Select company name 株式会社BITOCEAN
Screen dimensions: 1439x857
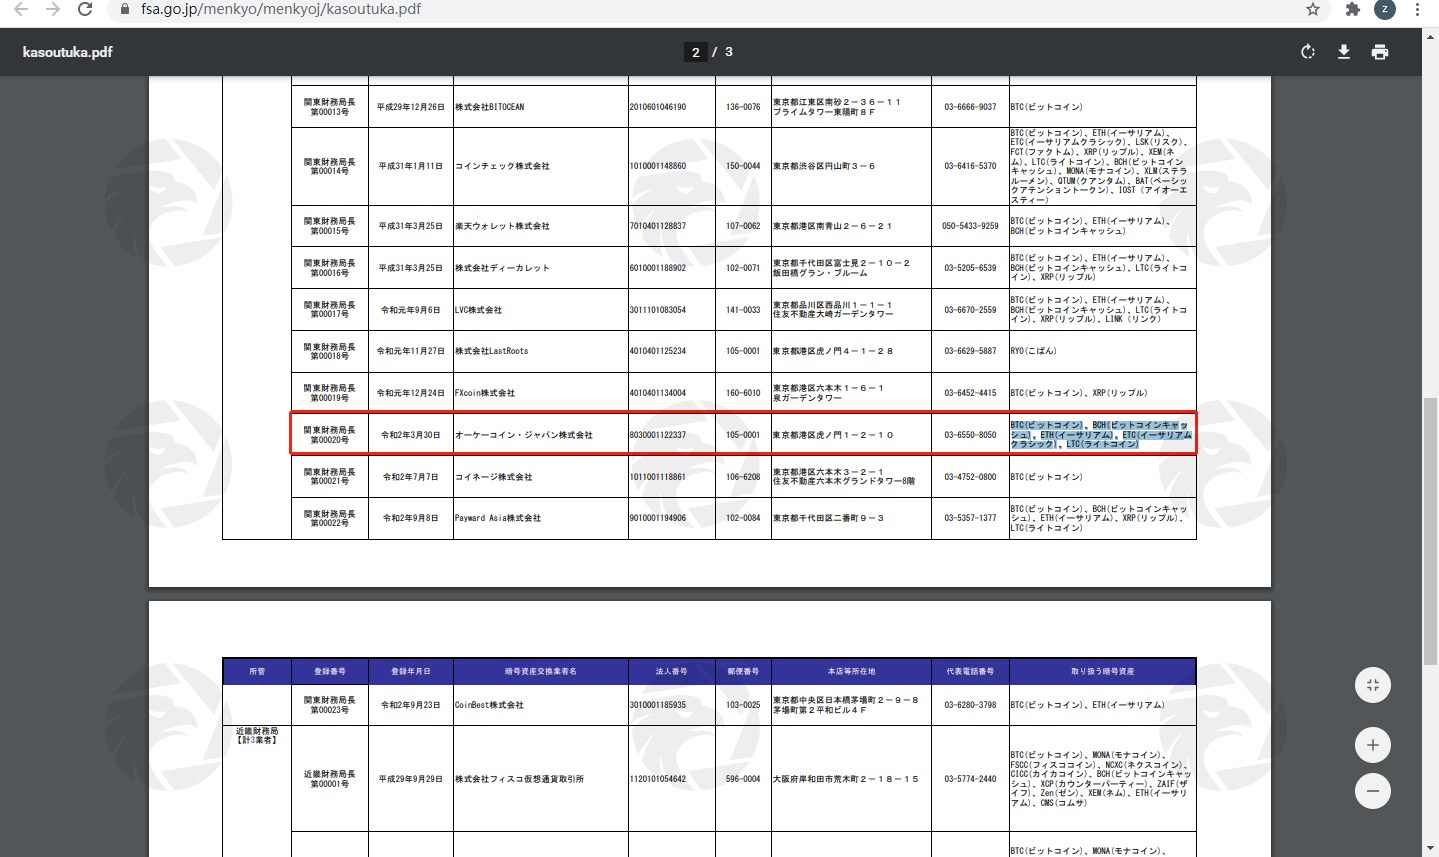490,107
